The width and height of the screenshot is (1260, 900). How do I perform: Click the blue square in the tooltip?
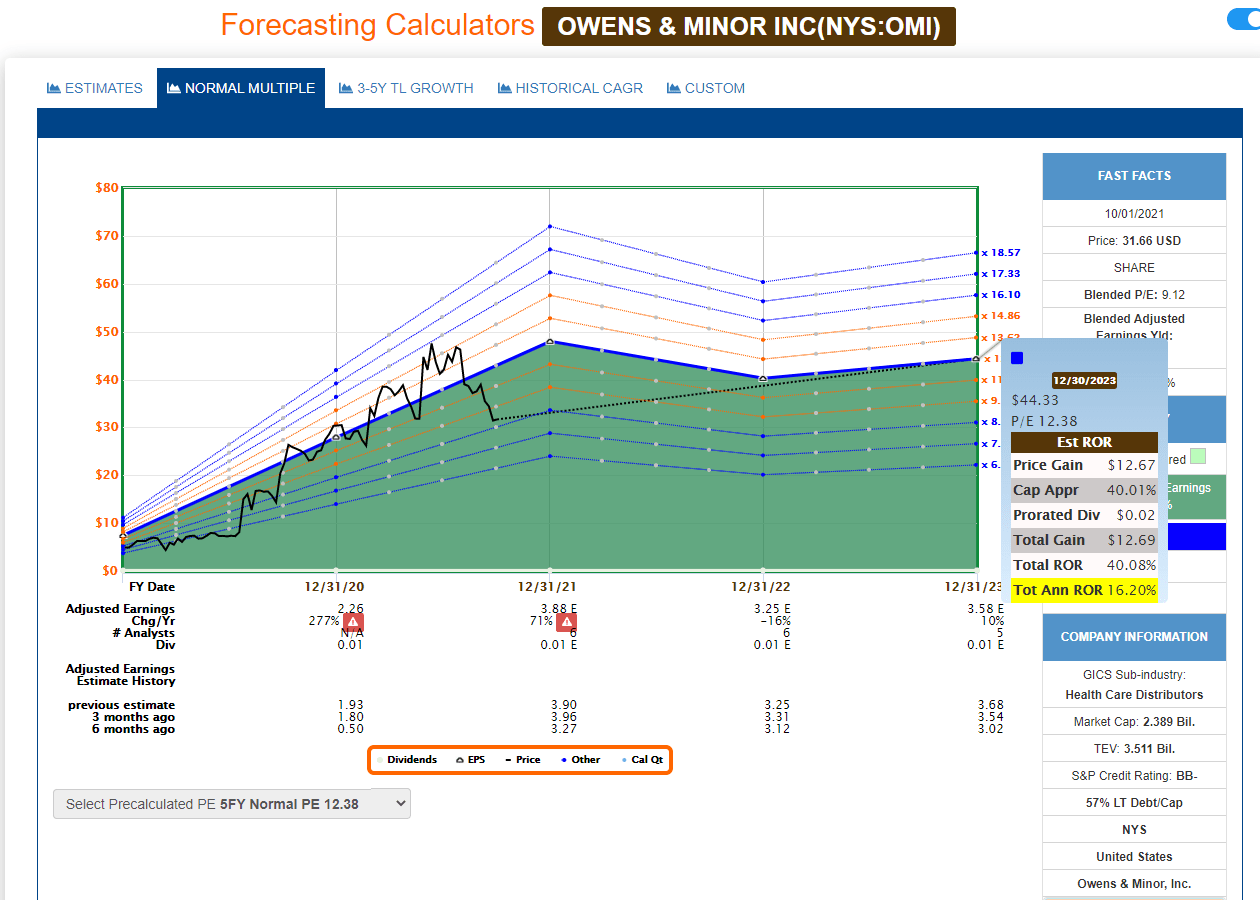[x=1017, y=358]
